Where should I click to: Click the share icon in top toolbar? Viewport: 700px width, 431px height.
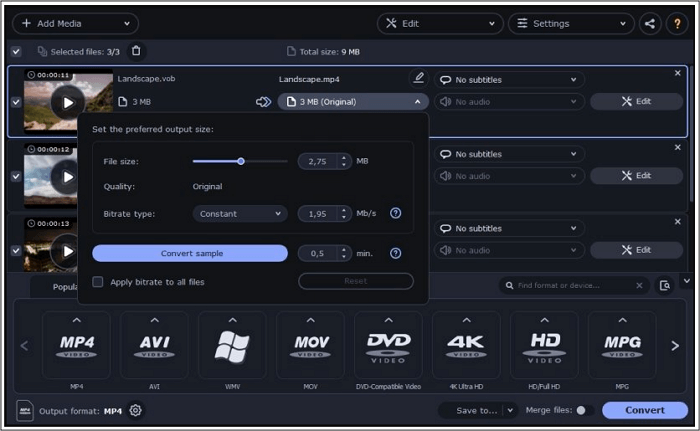click(x=651, y=23)
